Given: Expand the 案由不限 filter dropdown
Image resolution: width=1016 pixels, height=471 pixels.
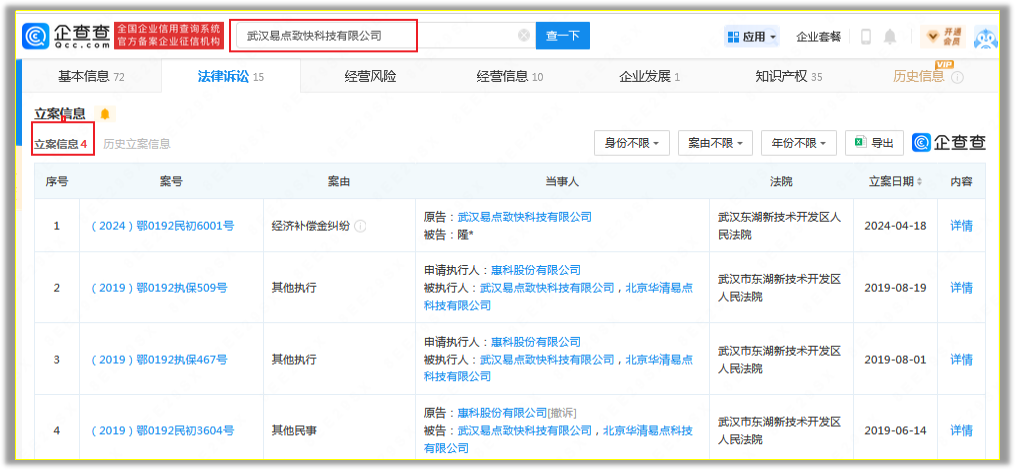Looking at the screenshot, I should coord(715,143).
